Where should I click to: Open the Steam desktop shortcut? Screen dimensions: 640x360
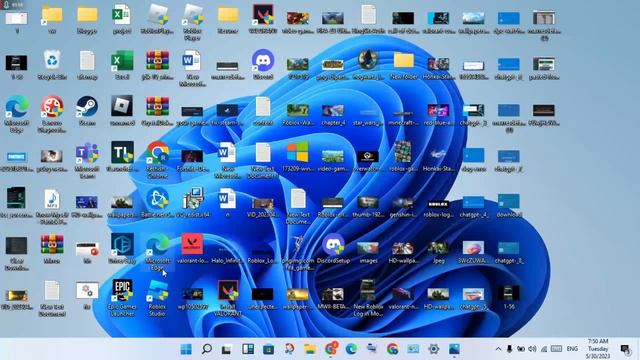tap(87, 110)
